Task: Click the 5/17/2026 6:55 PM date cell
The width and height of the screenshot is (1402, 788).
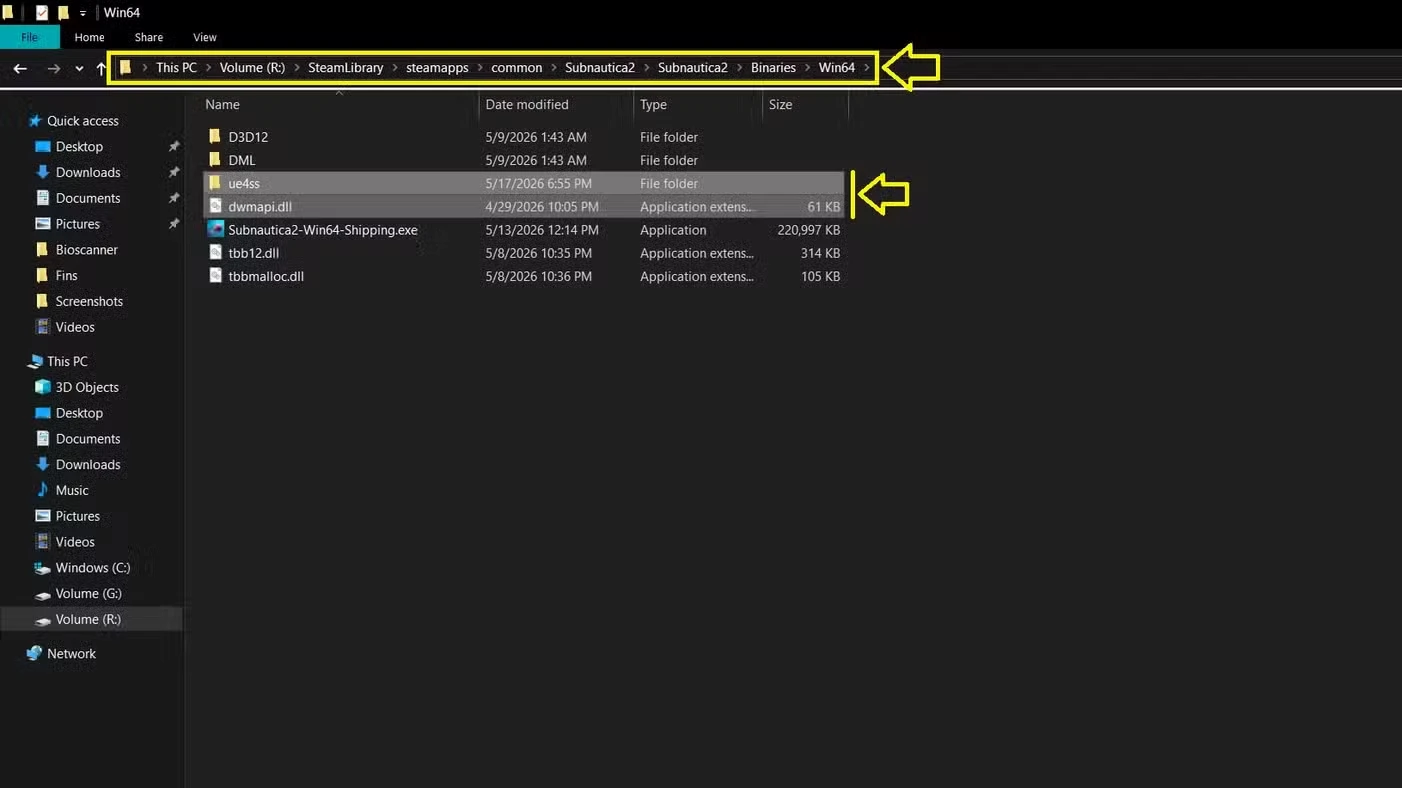Action: 539,183
